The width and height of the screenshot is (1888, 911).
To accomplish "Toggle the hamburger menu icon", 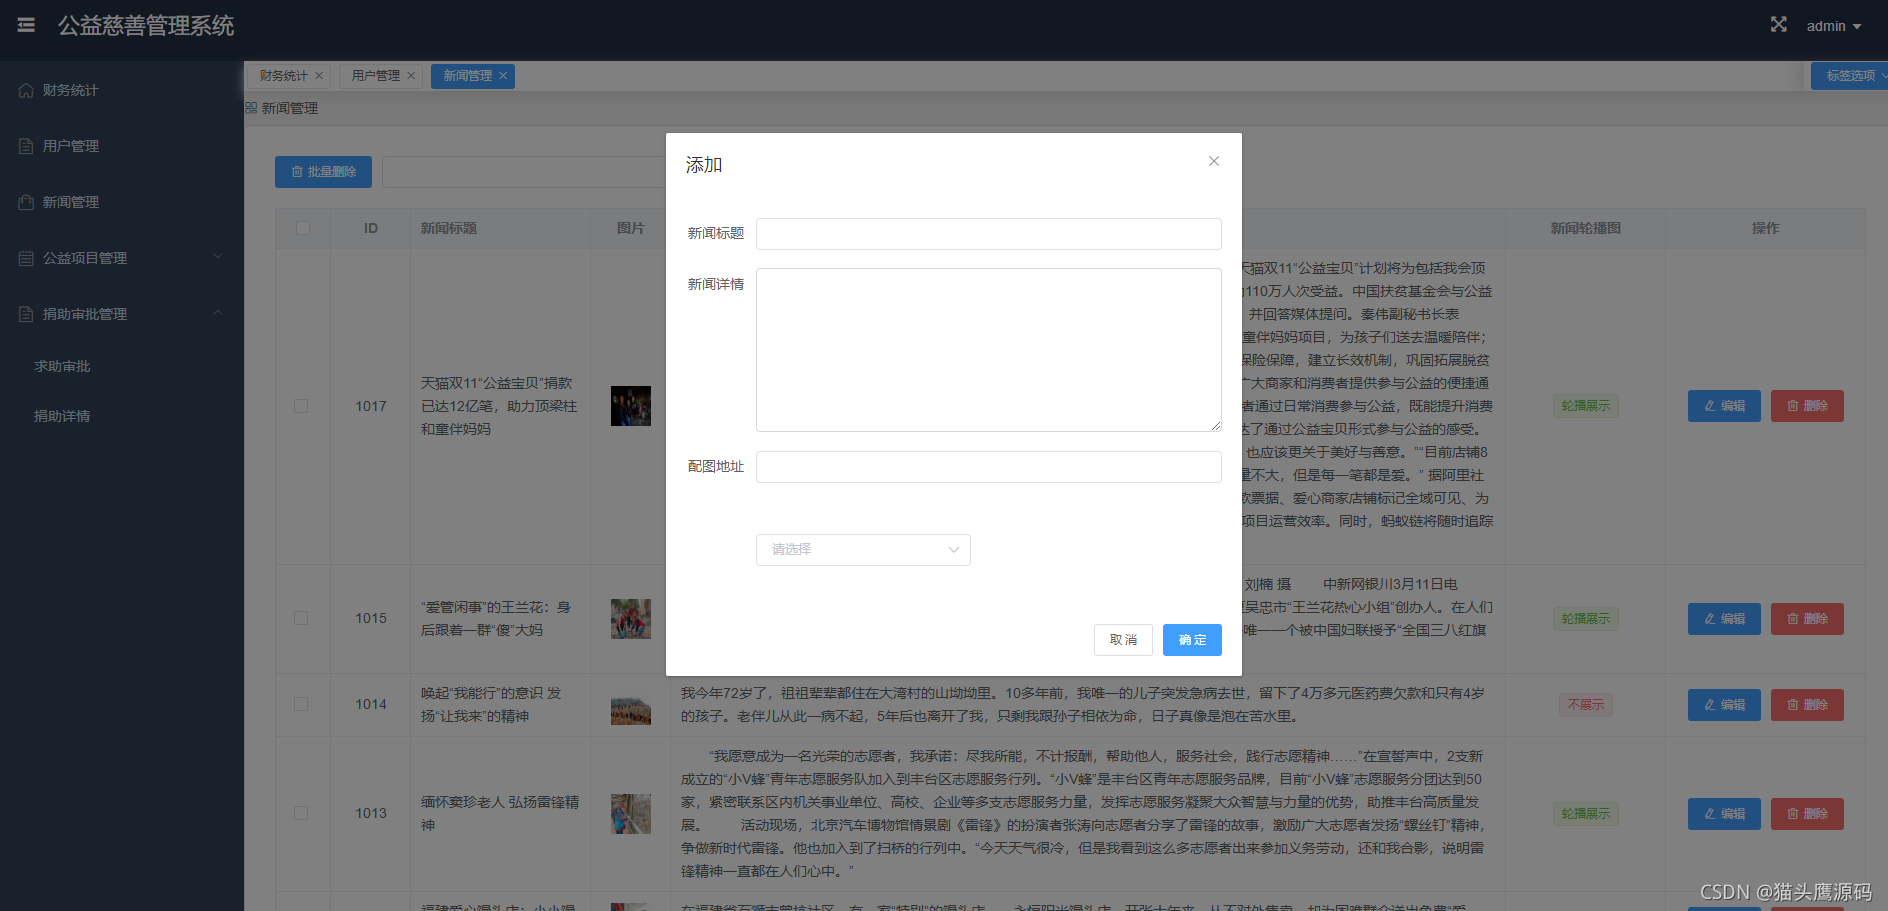I will pyautogui.click(x=26, y=25).
